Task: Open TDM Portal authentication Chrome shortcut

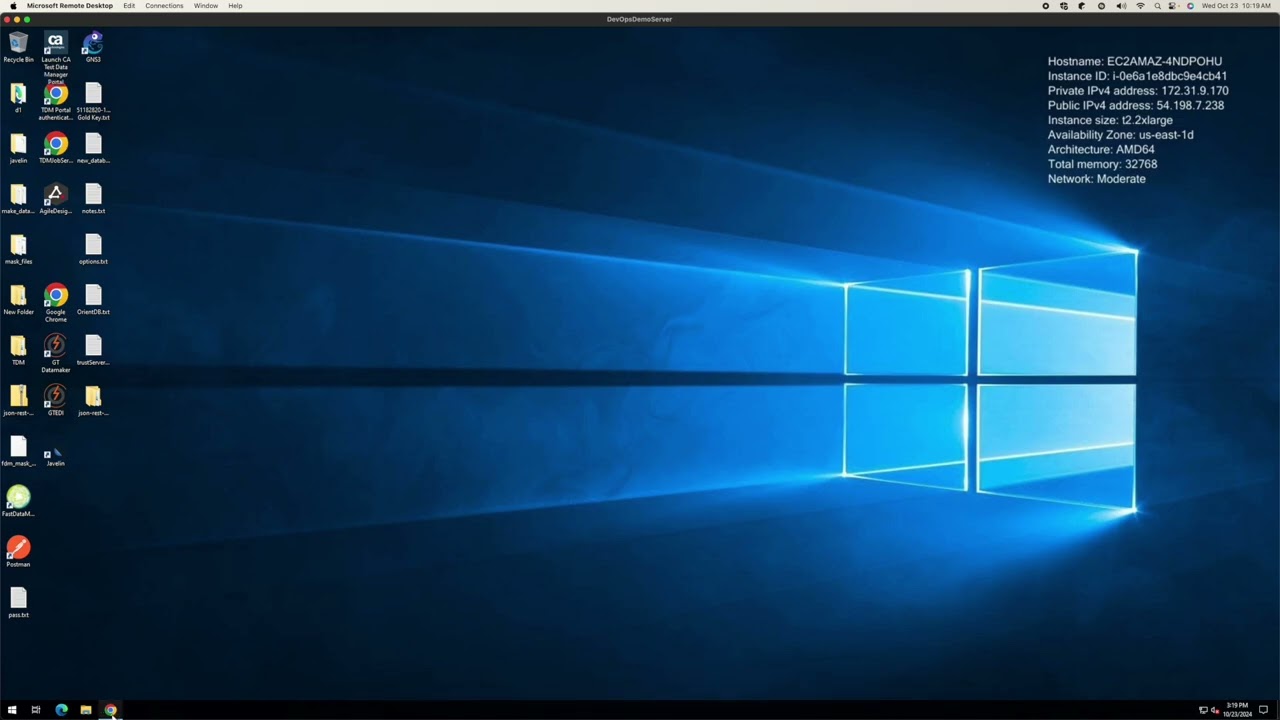Action: pyautogui.click(x=56, y=102)
